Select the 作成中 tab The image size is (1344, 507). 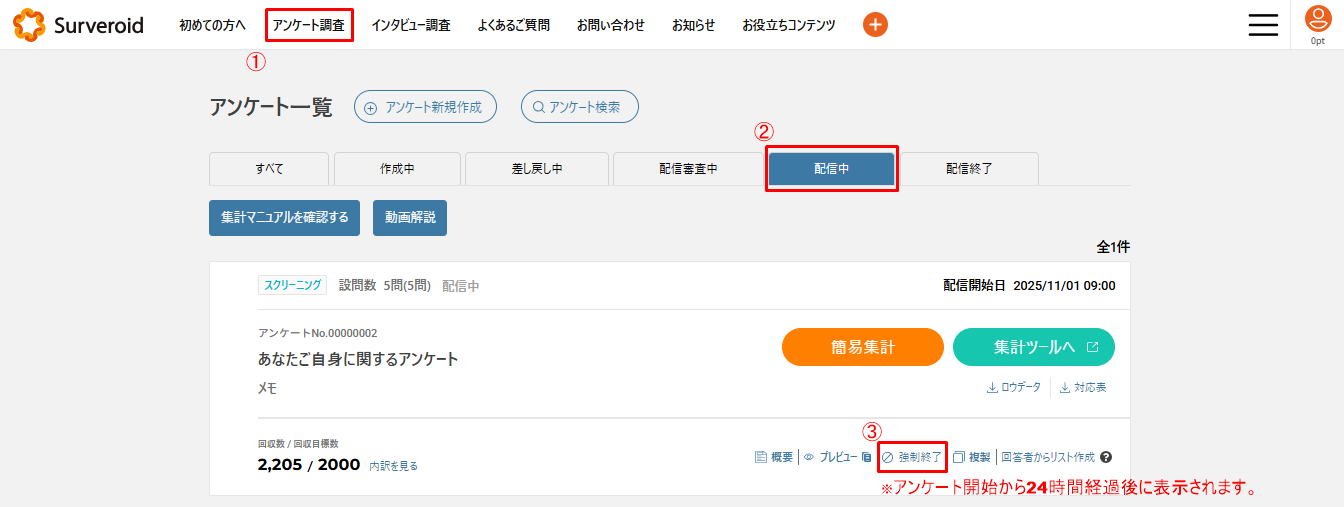point(397,169)
